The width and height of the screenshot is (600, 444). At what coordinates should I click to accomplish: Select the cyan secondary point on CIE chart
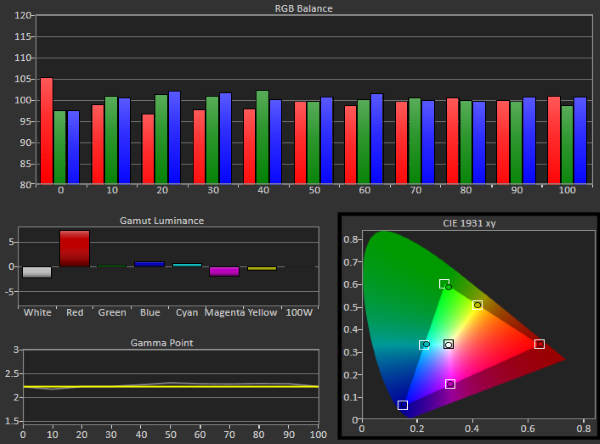[424, 345]
